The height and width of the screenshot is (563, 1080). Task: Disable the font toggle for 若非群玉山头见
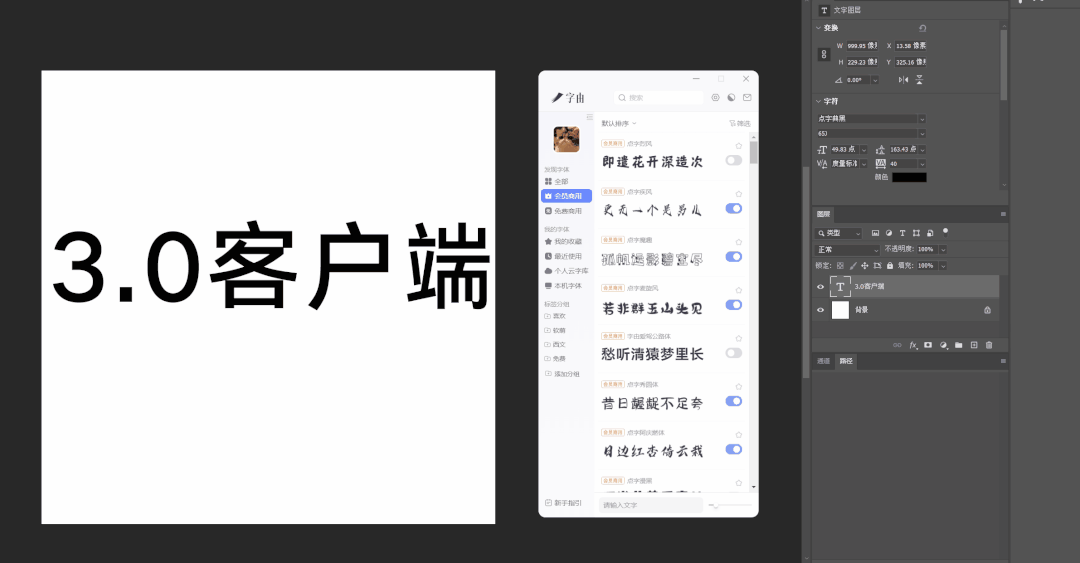coord(734,305)
